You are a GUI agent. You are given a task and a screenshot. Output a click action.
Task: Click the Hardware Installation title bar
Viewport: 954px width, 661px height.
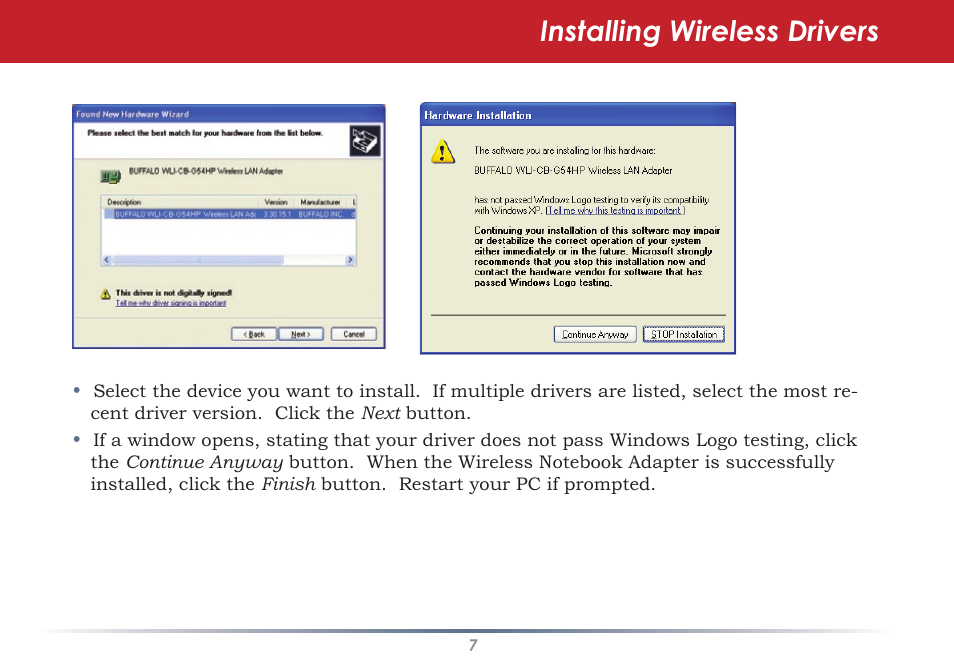577,115
